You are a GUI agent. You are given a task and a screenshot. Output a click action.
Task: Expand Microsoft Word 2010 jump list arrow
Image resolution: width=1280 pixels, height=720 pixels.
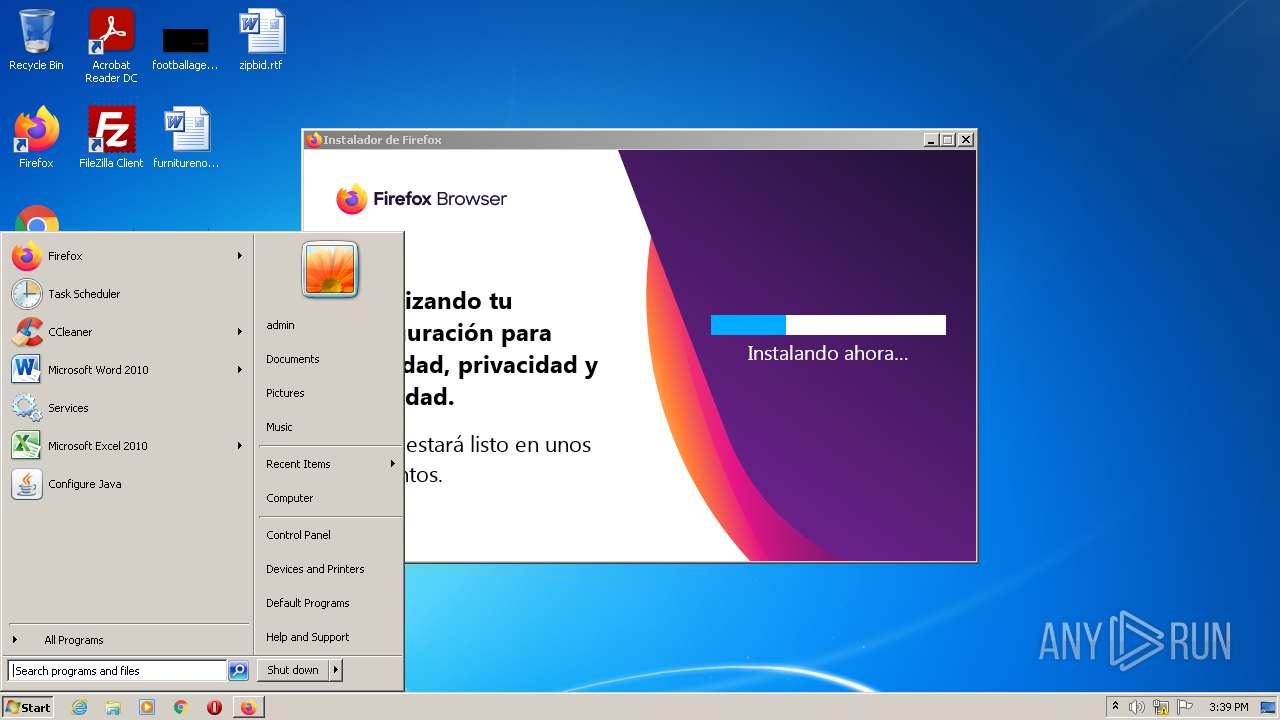pyautogui.click(x=239, y=370)
